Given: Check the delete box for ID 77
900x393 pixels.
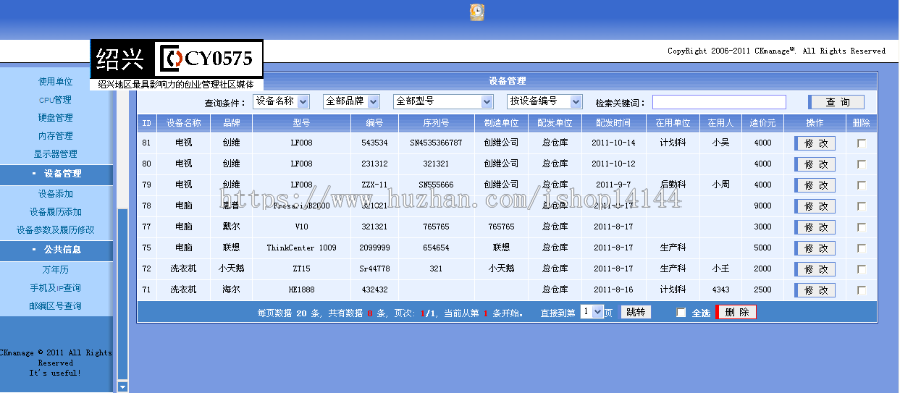Looking at the screenshot, I should [x=862, y=227].
